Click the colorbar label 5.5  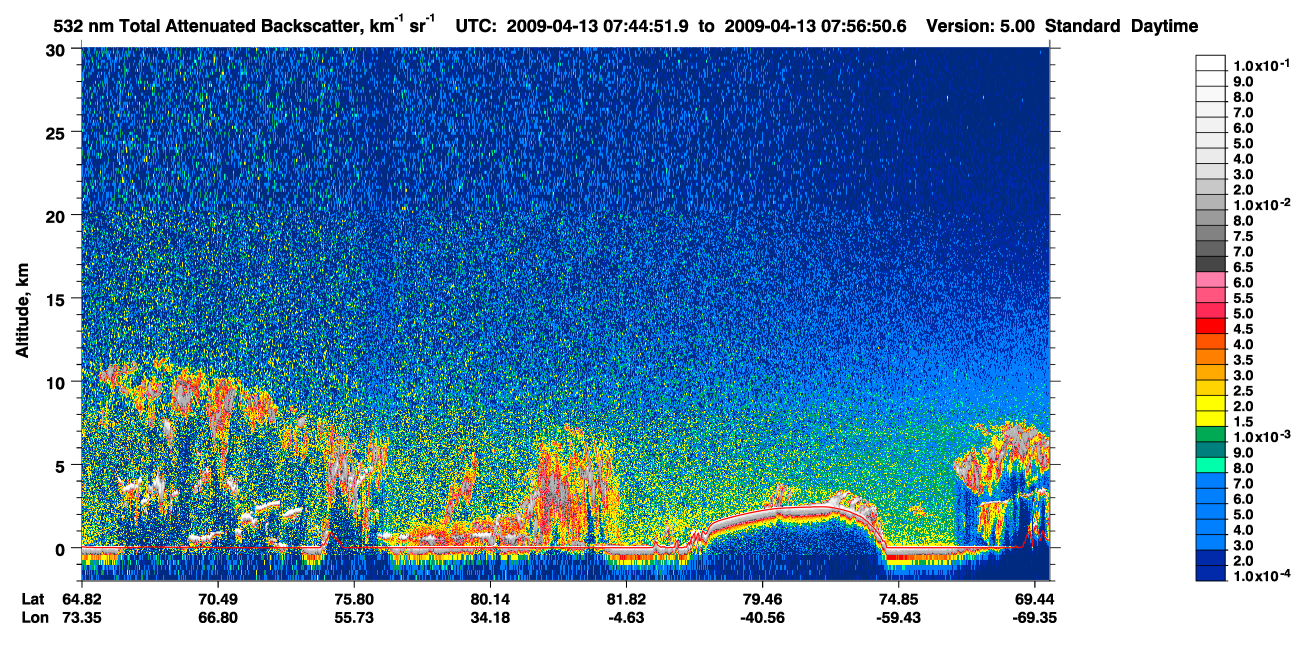coord(1242,298)
